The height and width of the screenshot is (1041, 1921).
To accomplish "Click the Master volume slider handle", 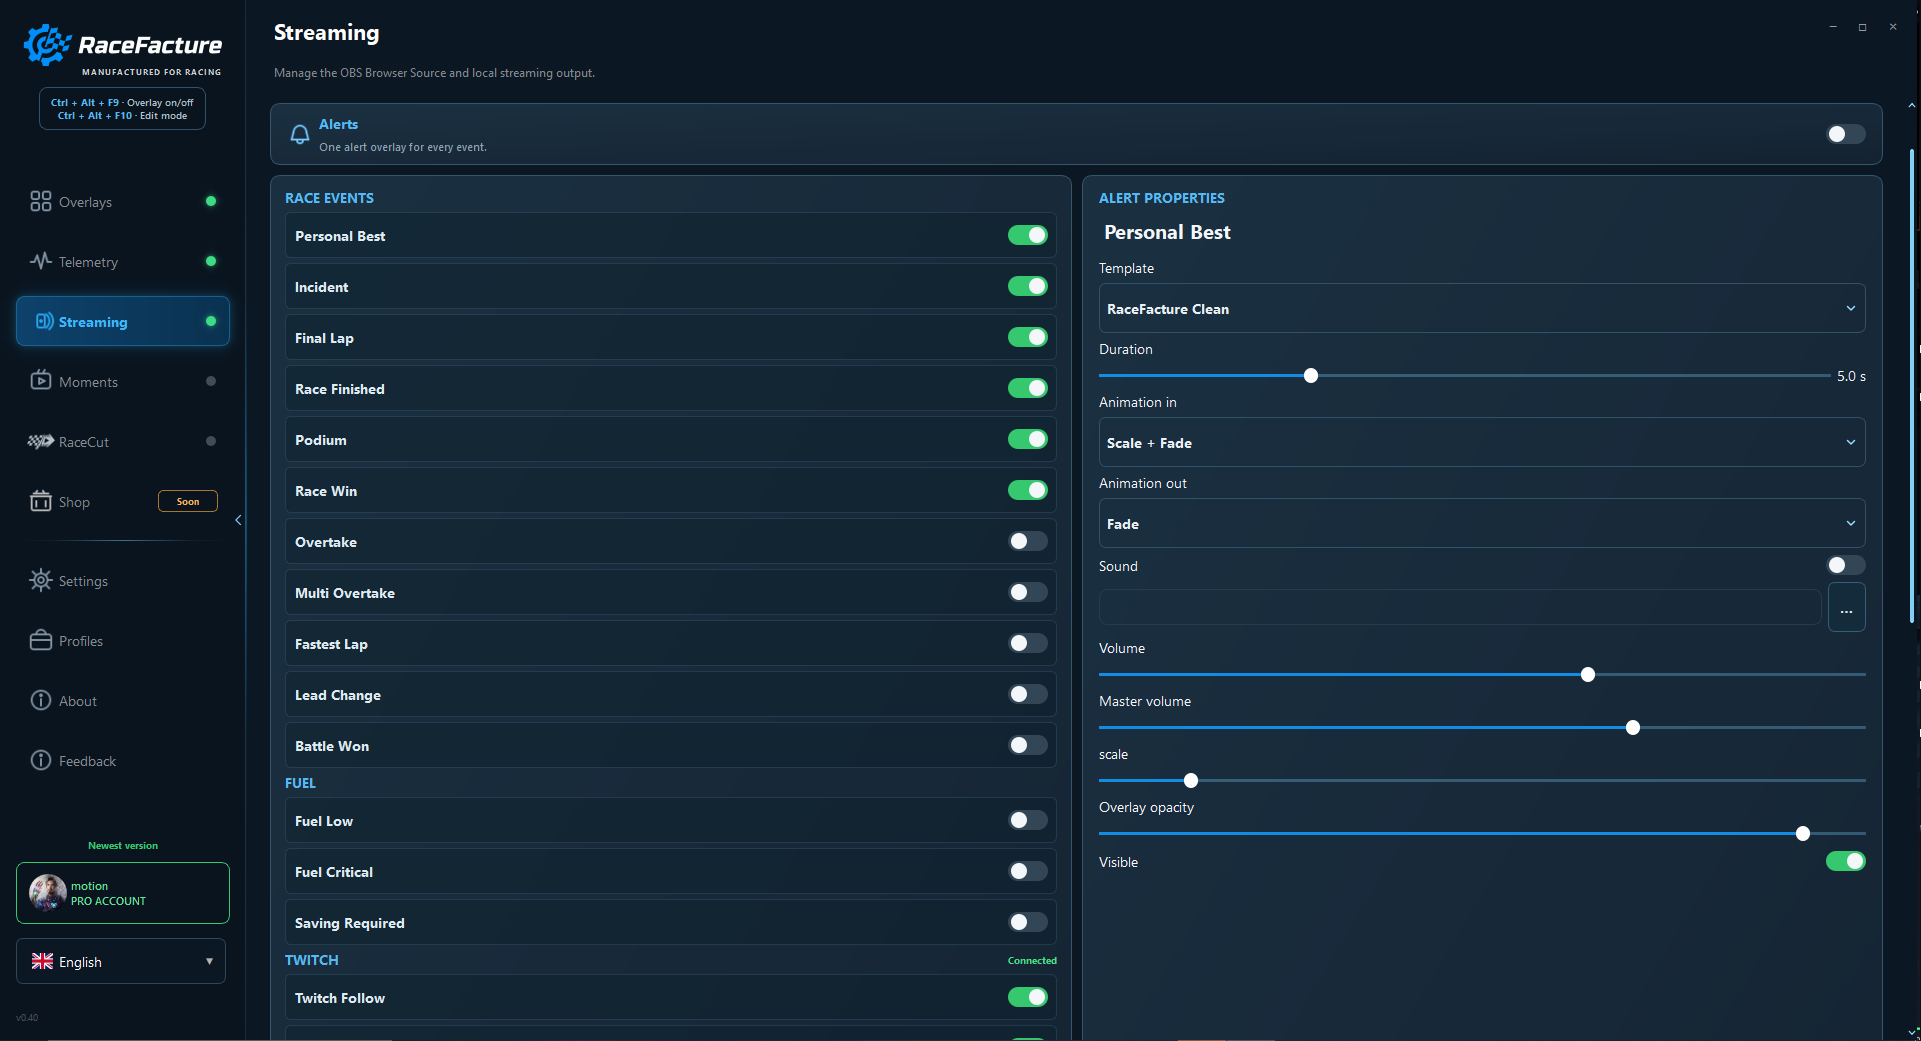I will click(1632, 727).
